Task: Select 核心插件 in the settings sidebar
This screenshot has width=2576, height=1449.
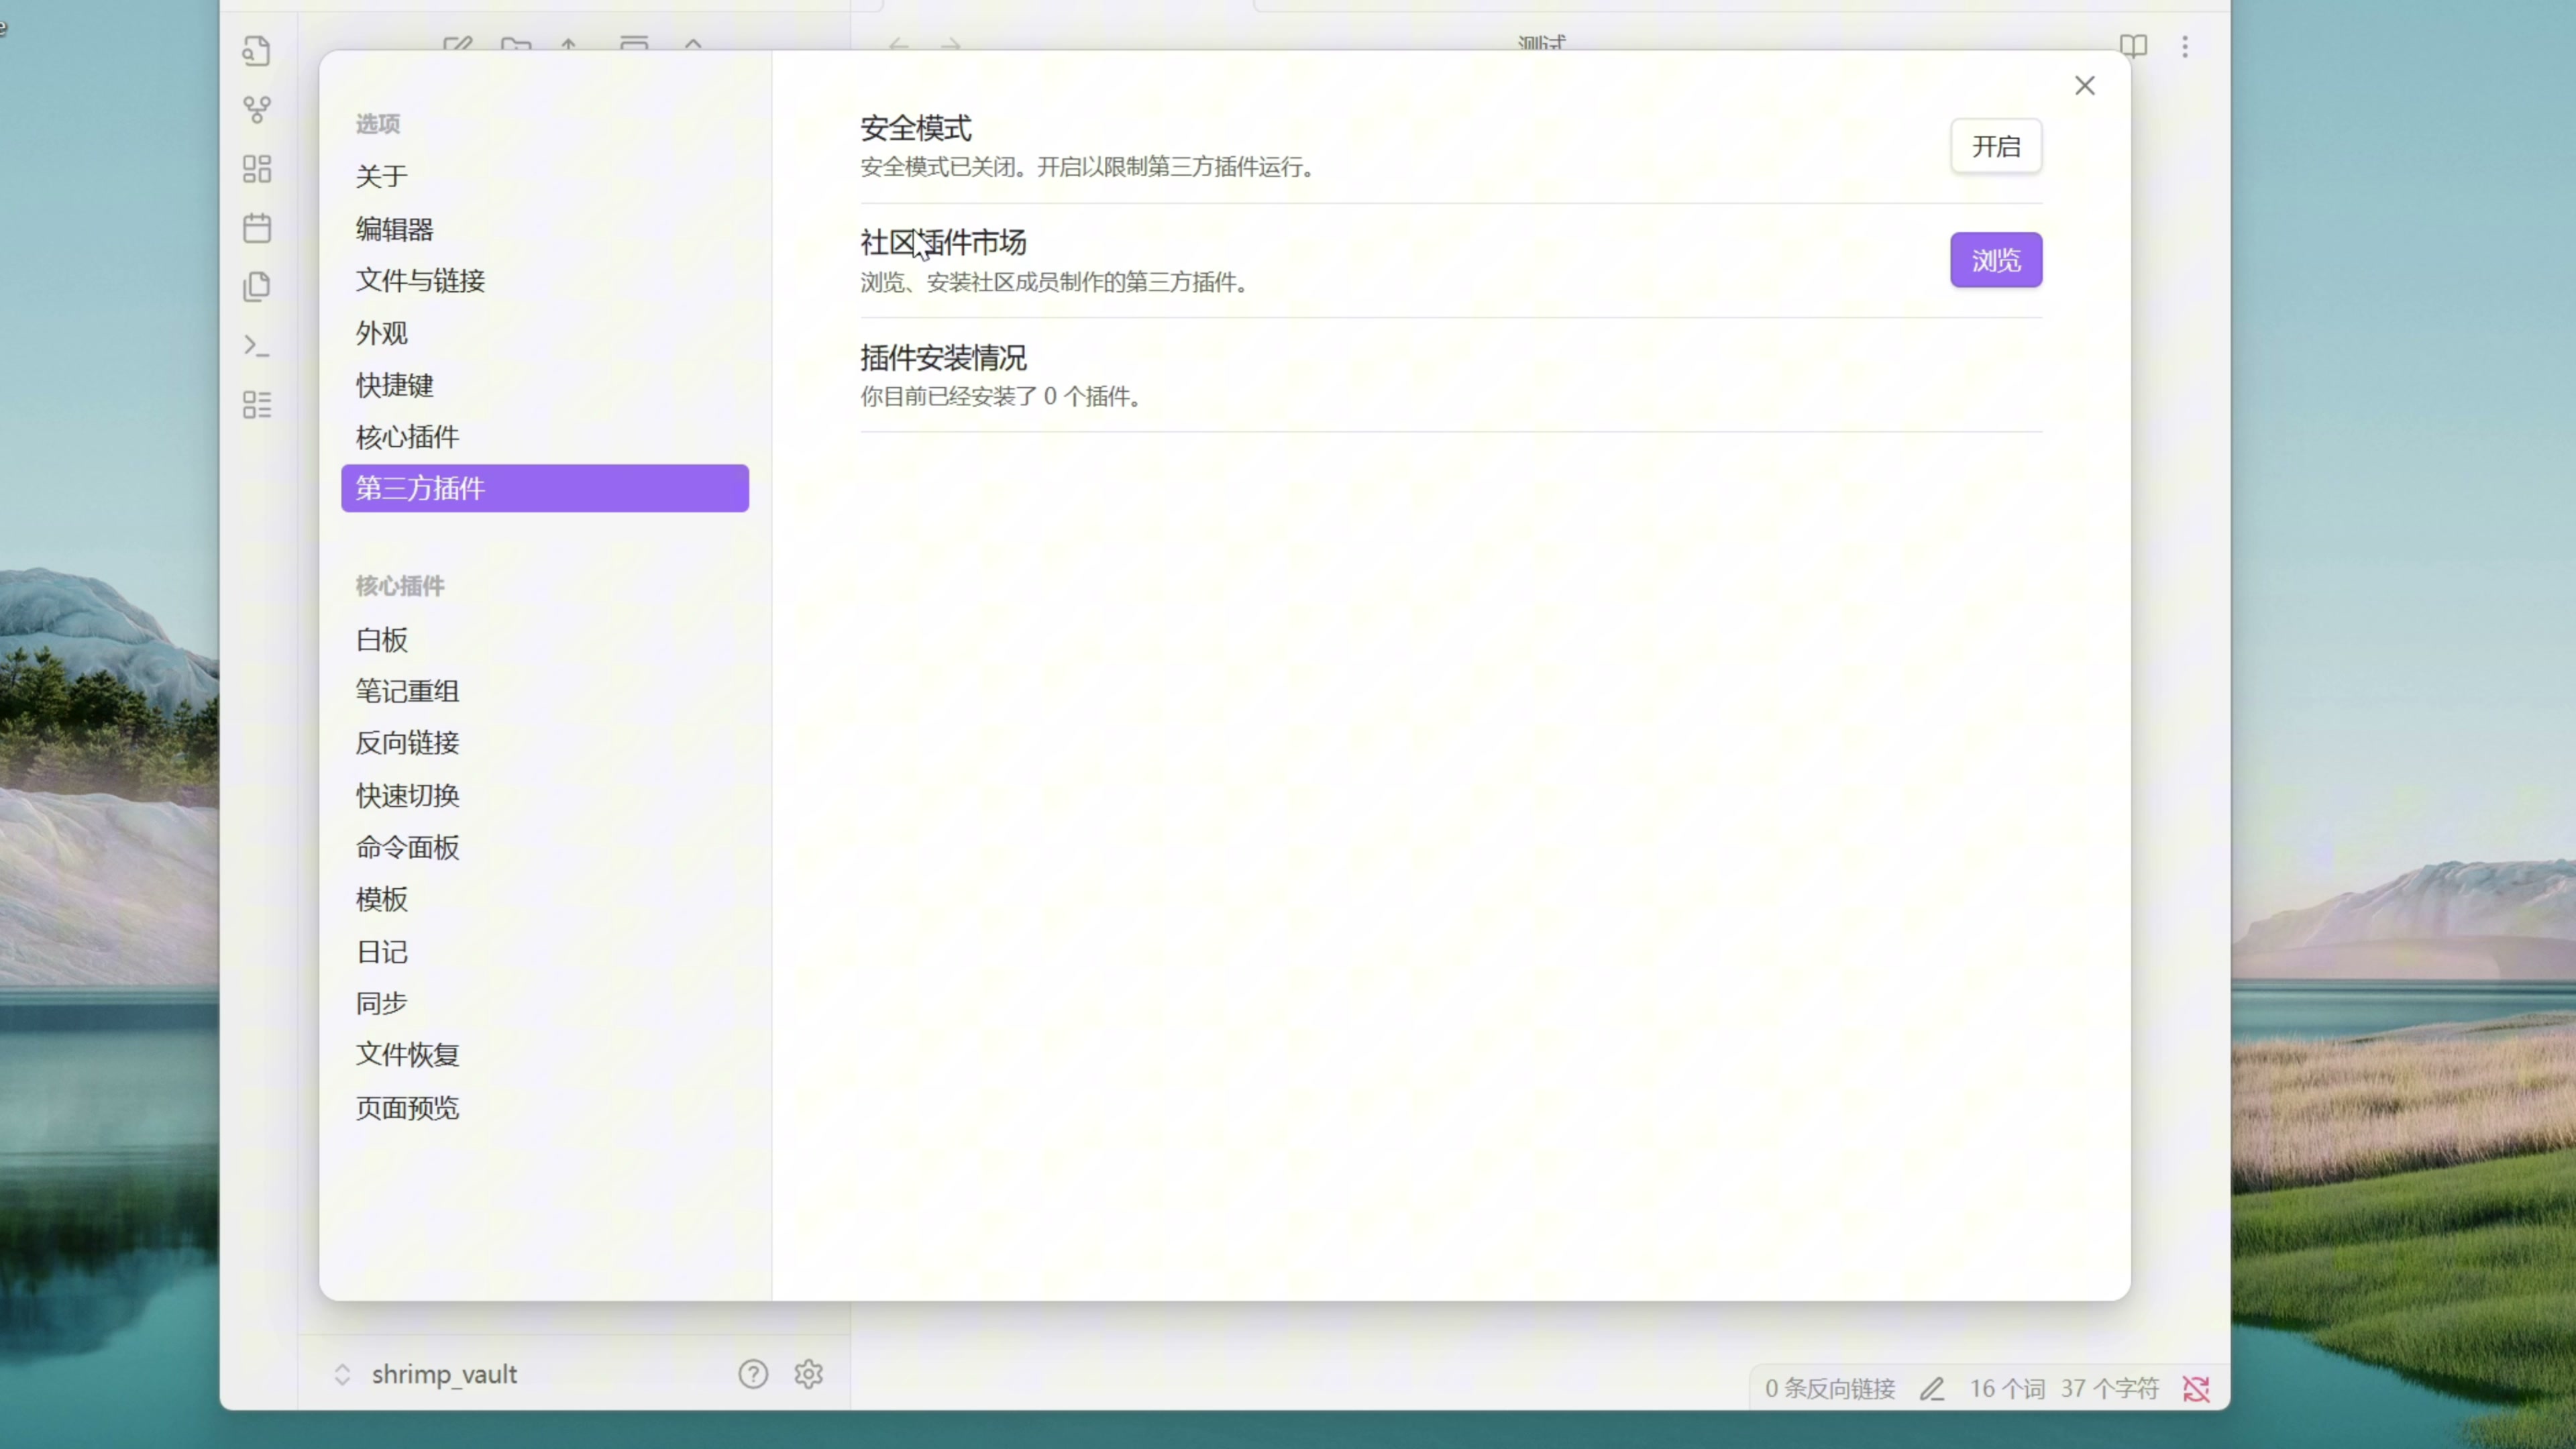Action: 407,437
